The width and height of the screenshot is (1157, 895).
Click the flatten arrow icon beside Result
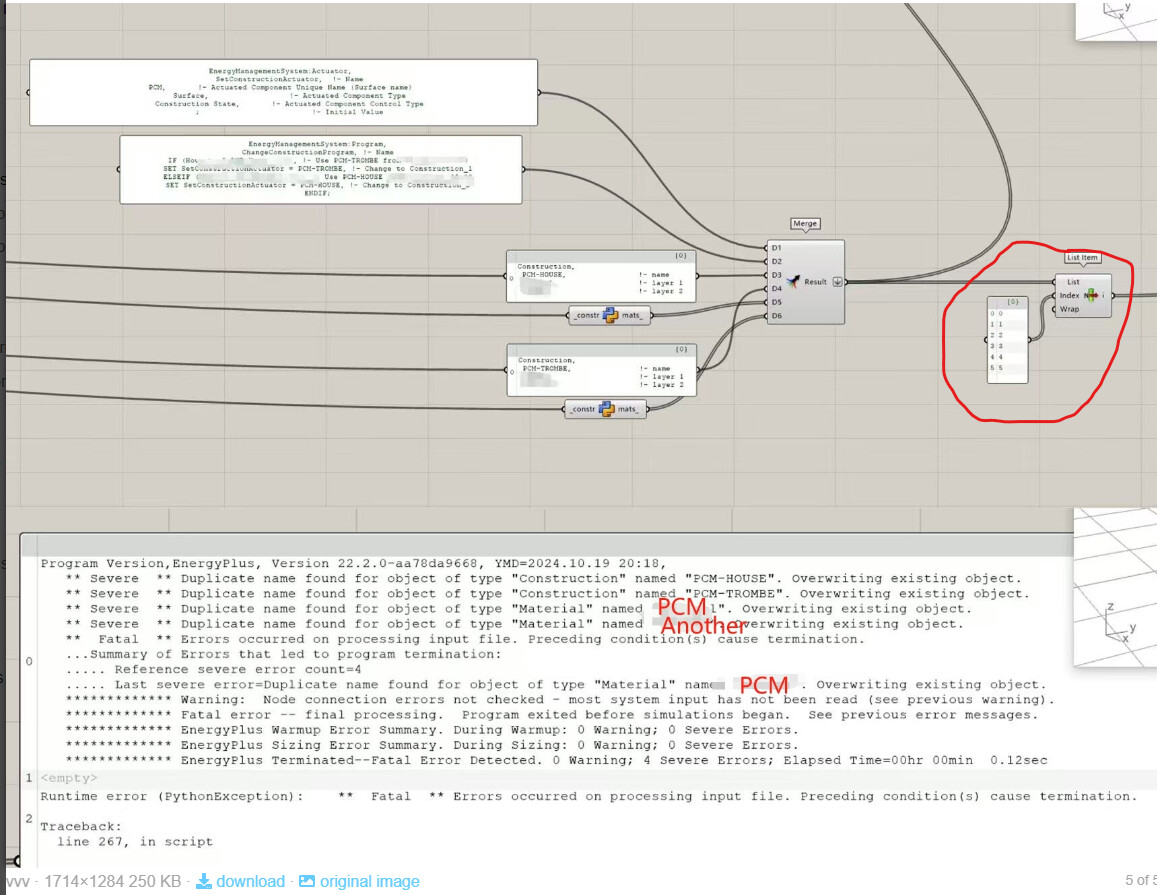click(x=837, y=282)
